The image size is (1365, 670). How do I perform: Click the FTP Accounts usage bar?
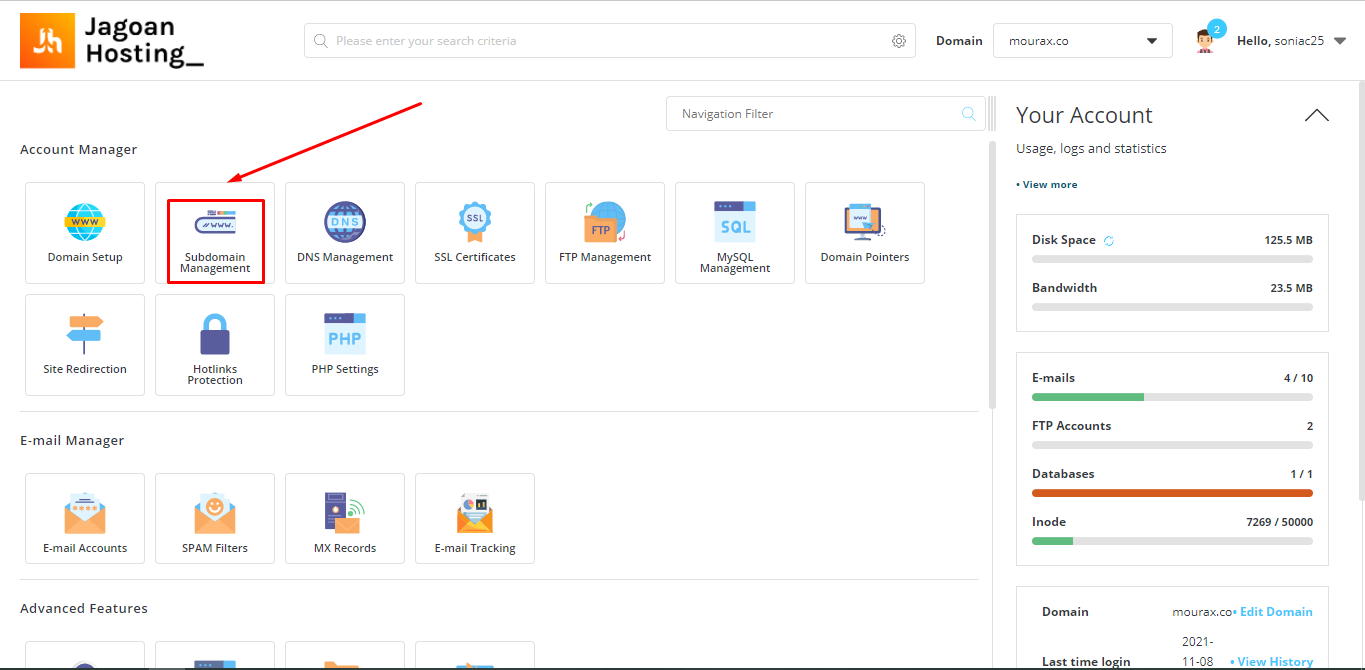pyautogui.click(x=1172, y=445)
